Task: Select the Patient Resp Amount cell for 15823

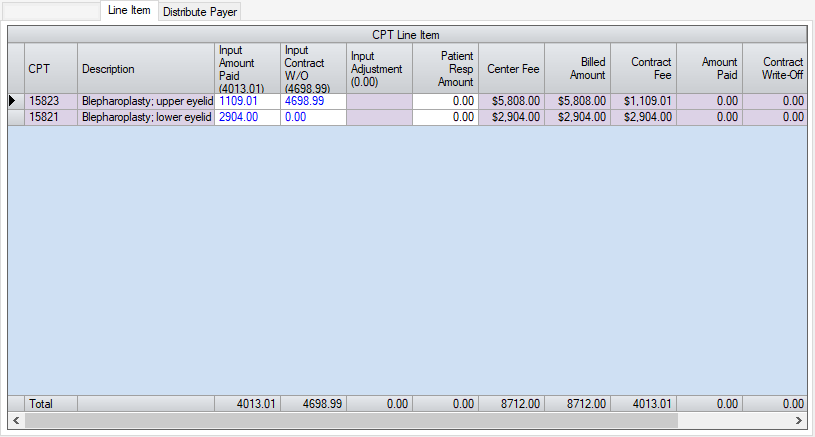Action: pyautogui.click(x=444, y=101)
